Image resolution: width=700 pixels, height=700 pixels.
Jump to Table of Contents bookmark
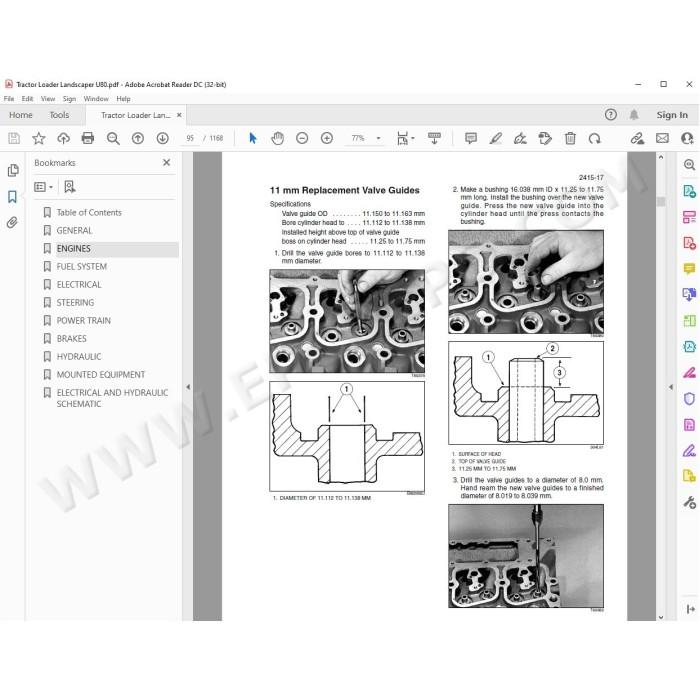coord(89,212)
